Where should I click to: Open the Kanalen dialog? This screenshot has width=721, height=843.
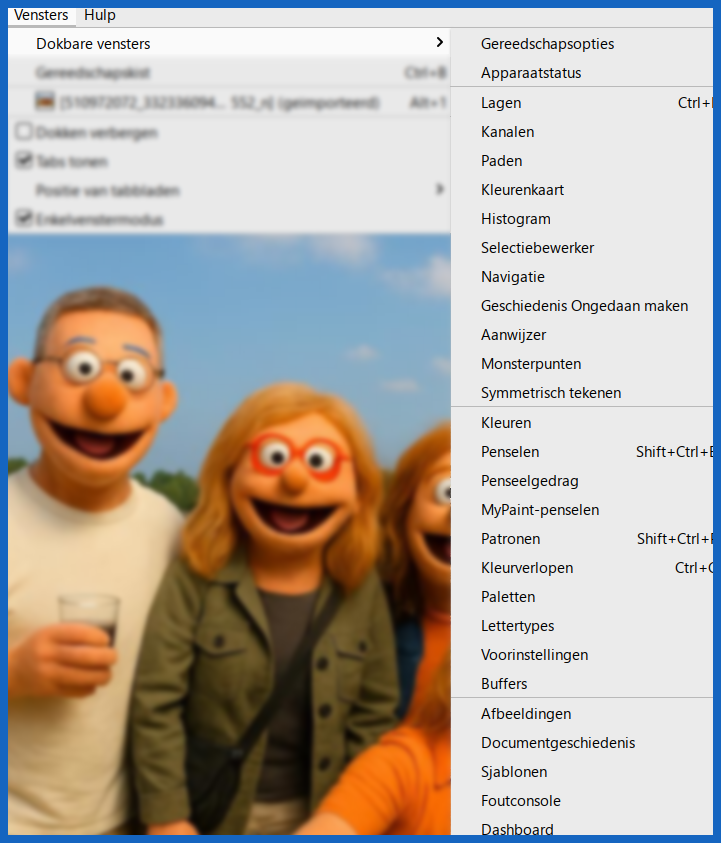tap(582, 132)
